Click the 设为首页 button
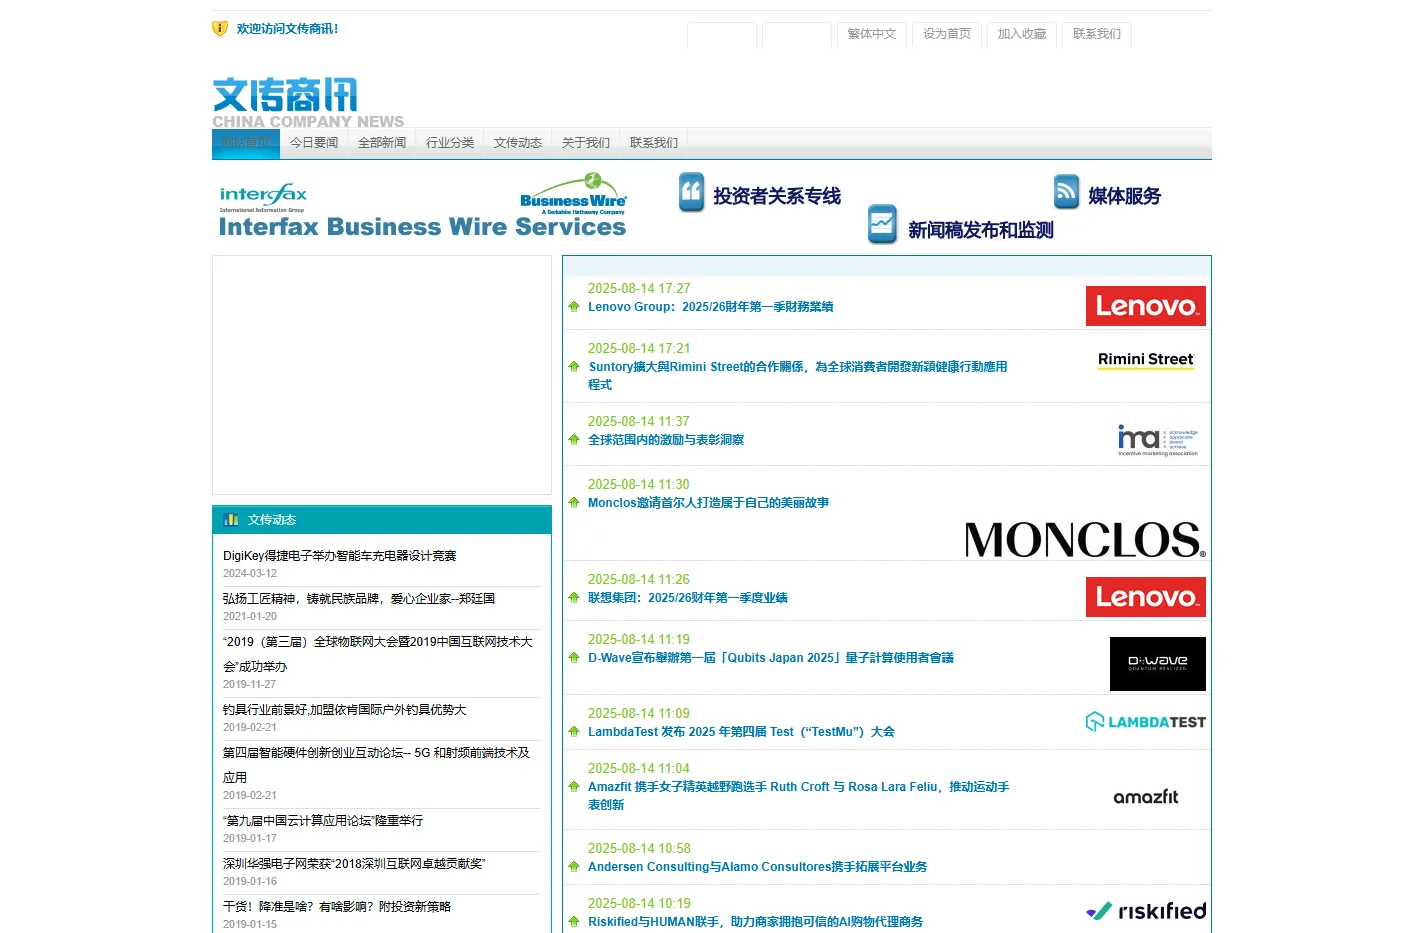This screenshot has width=1424, height=933. pos(947,34)
